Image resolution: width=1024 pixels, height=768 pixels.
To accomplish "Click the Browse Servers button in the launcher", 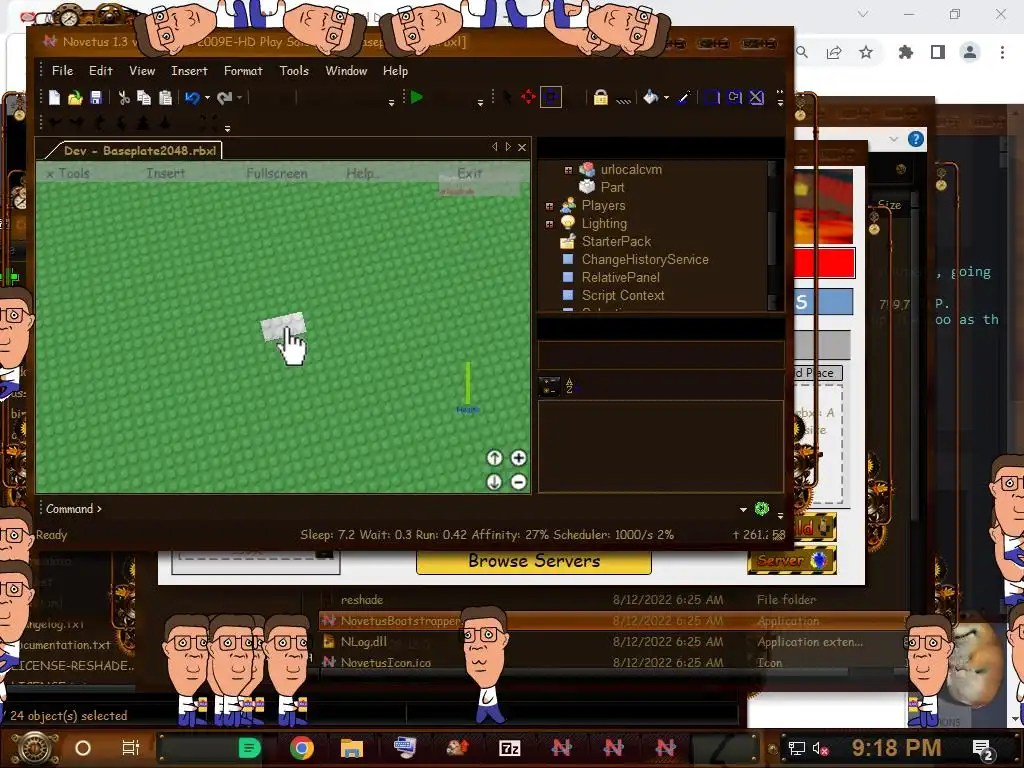I will click(534, 561).
